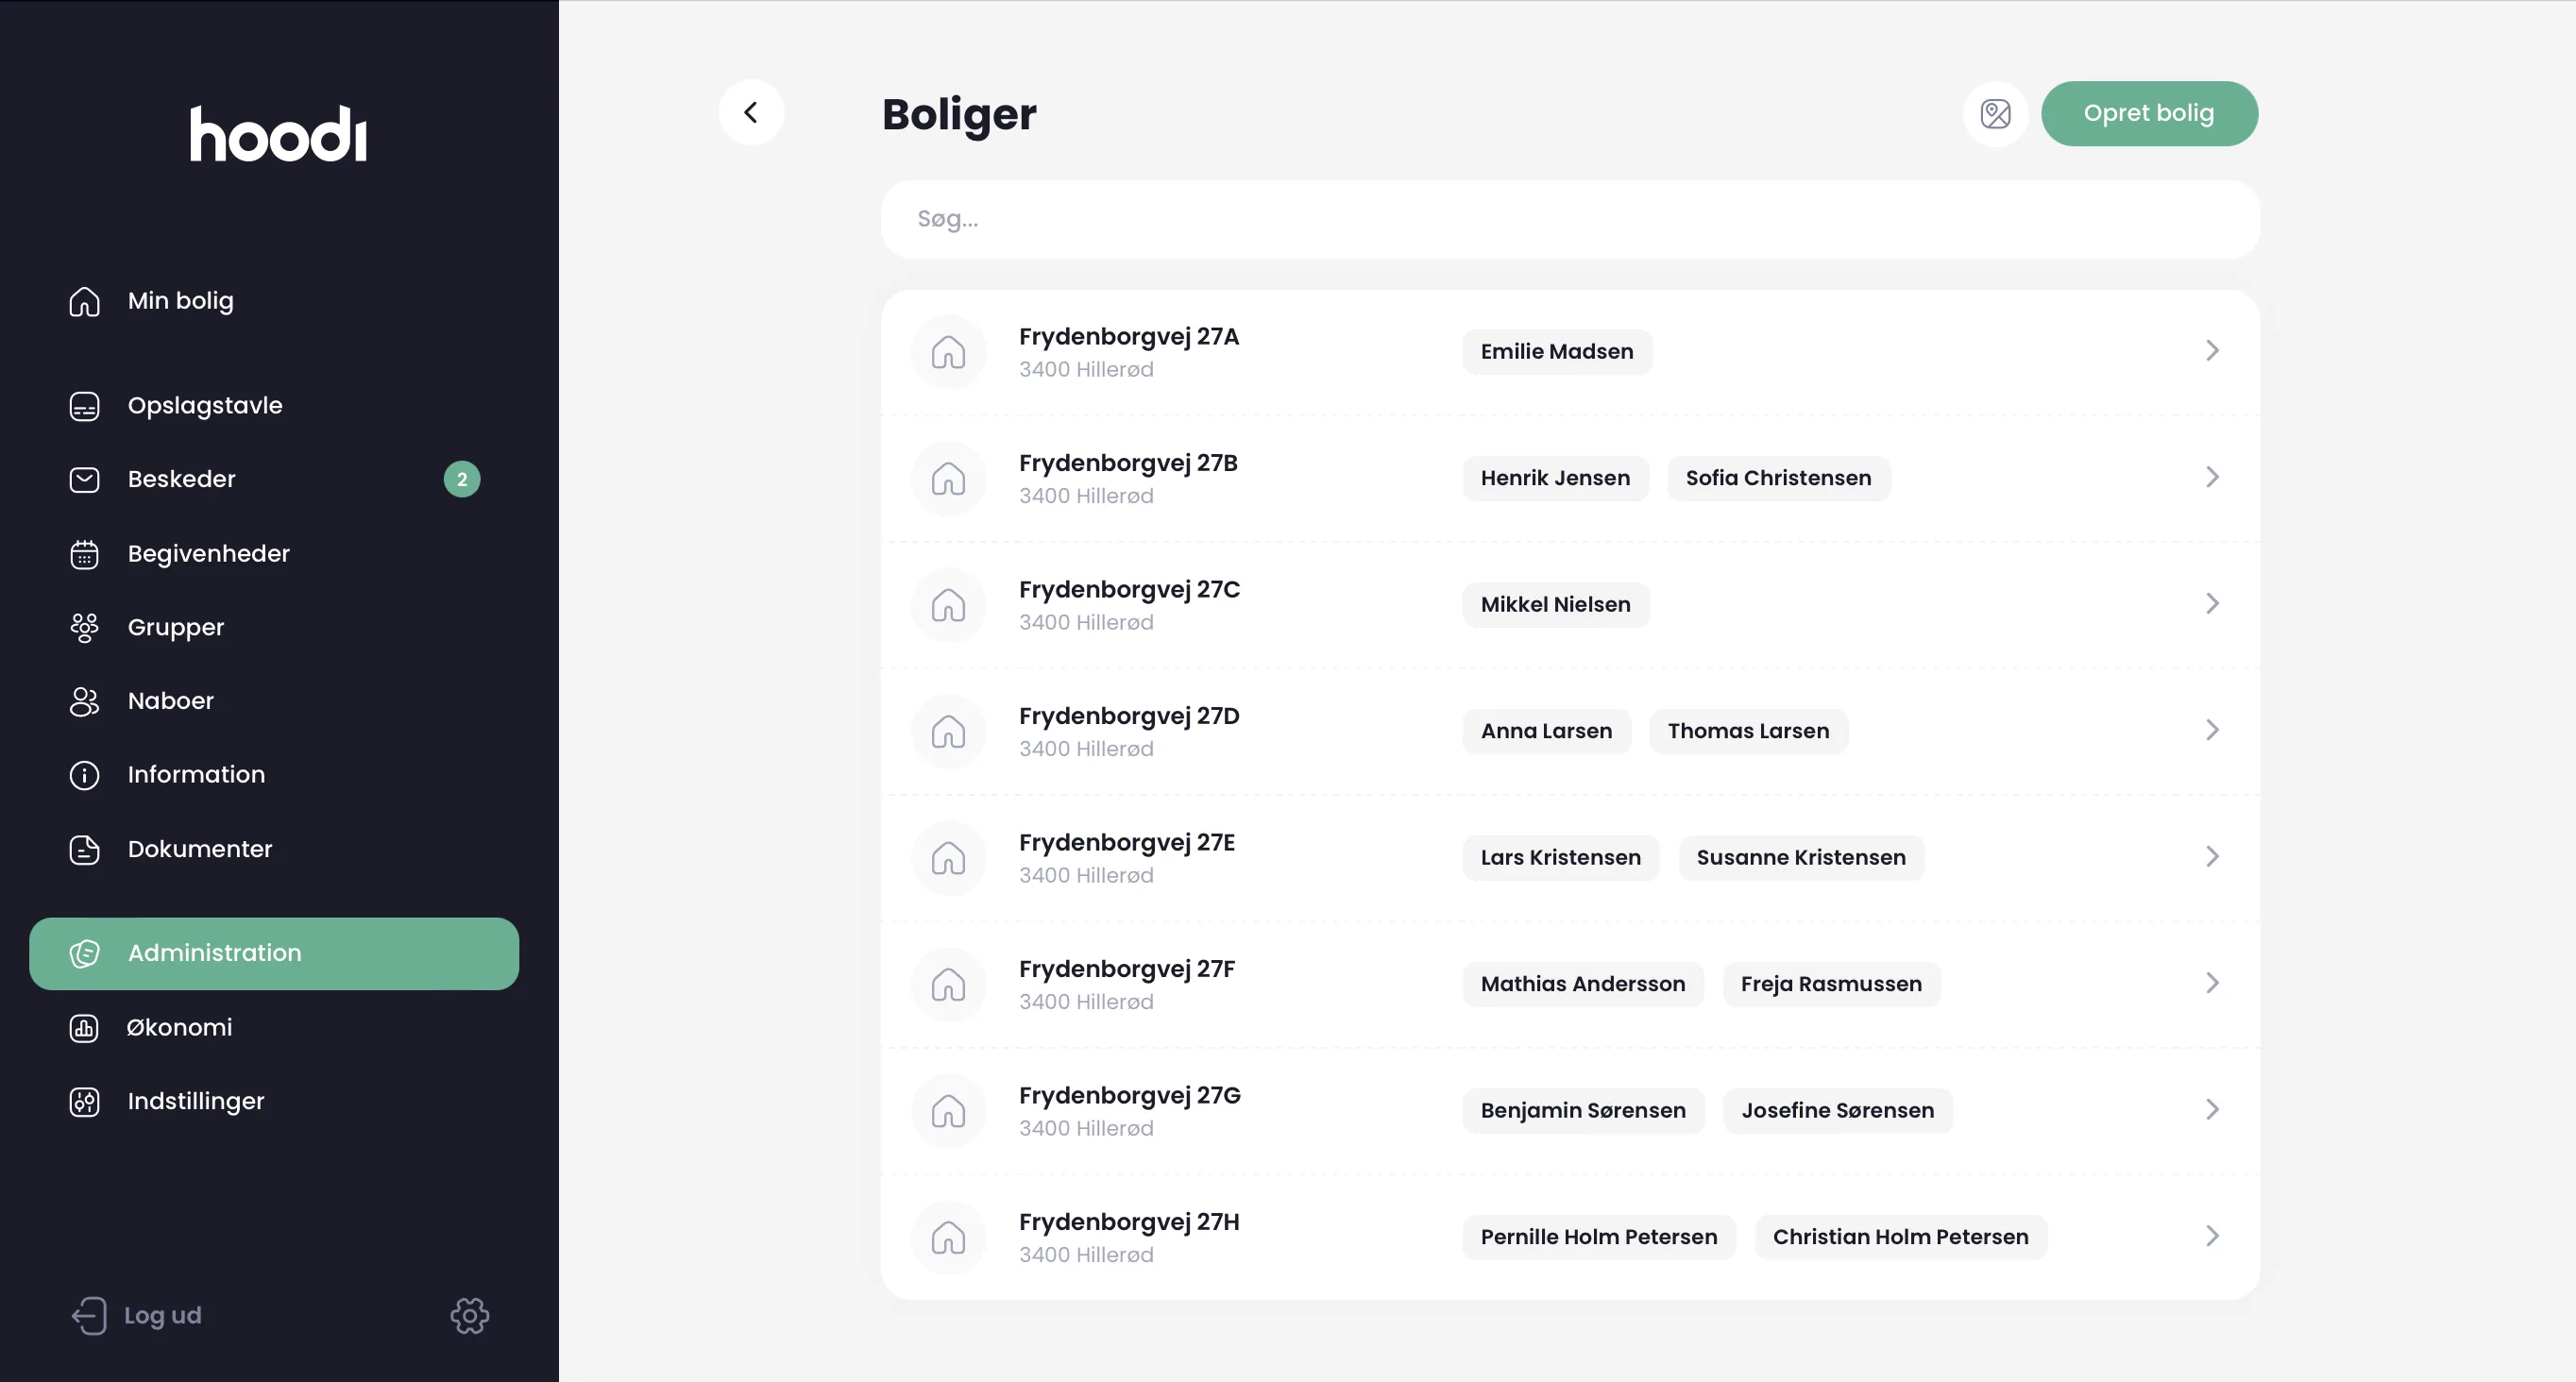Click the Opret bolig button
2576x1382 pixels.
point(2149,114)
